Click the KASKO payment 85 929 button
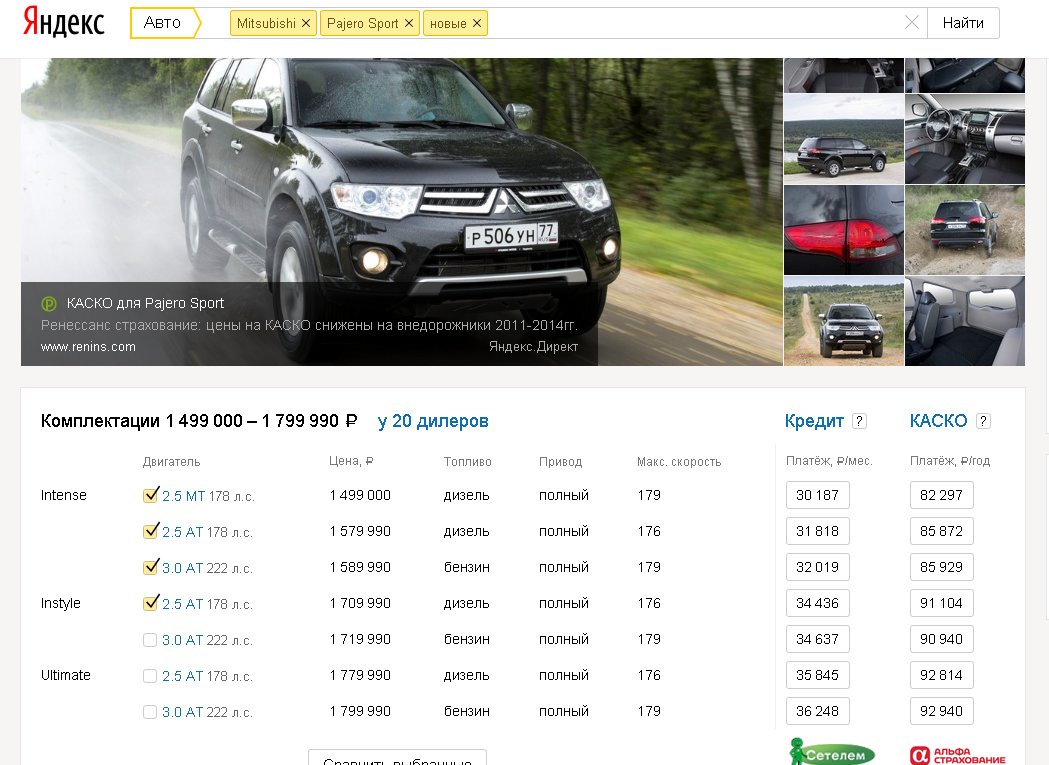This screenshot has width=1049, height=765. point(941,568)
